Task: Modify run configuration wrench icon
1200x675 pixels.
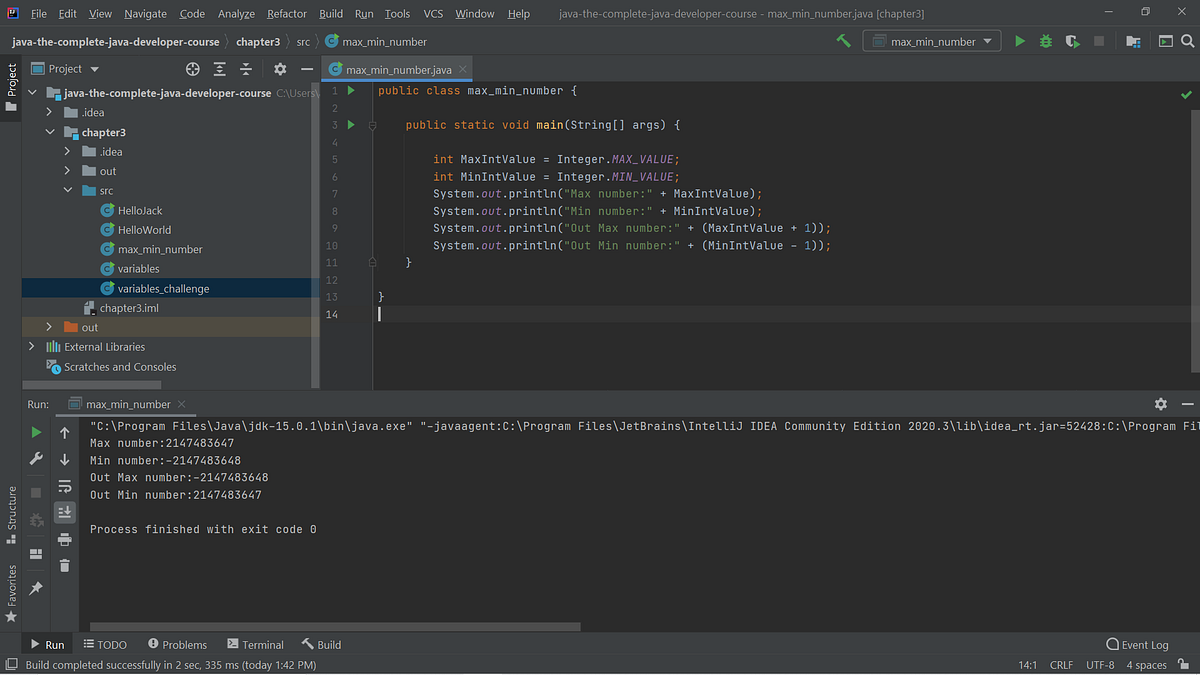Action: pos(36,459)
